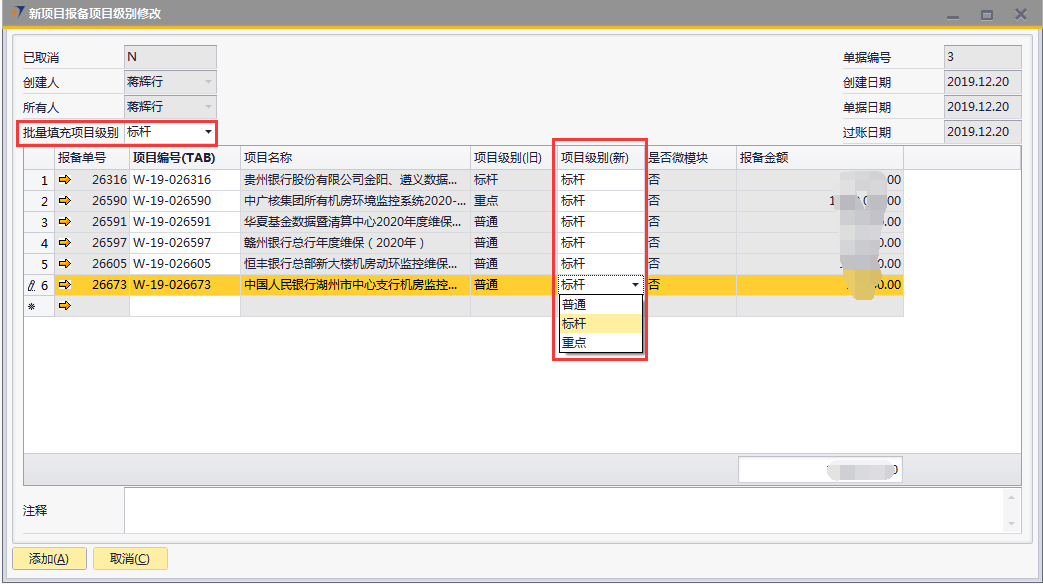The image size is (1043, 584).
Task: Pick 标杆 option in the dropdown list
Action: [x=574, y=324]
